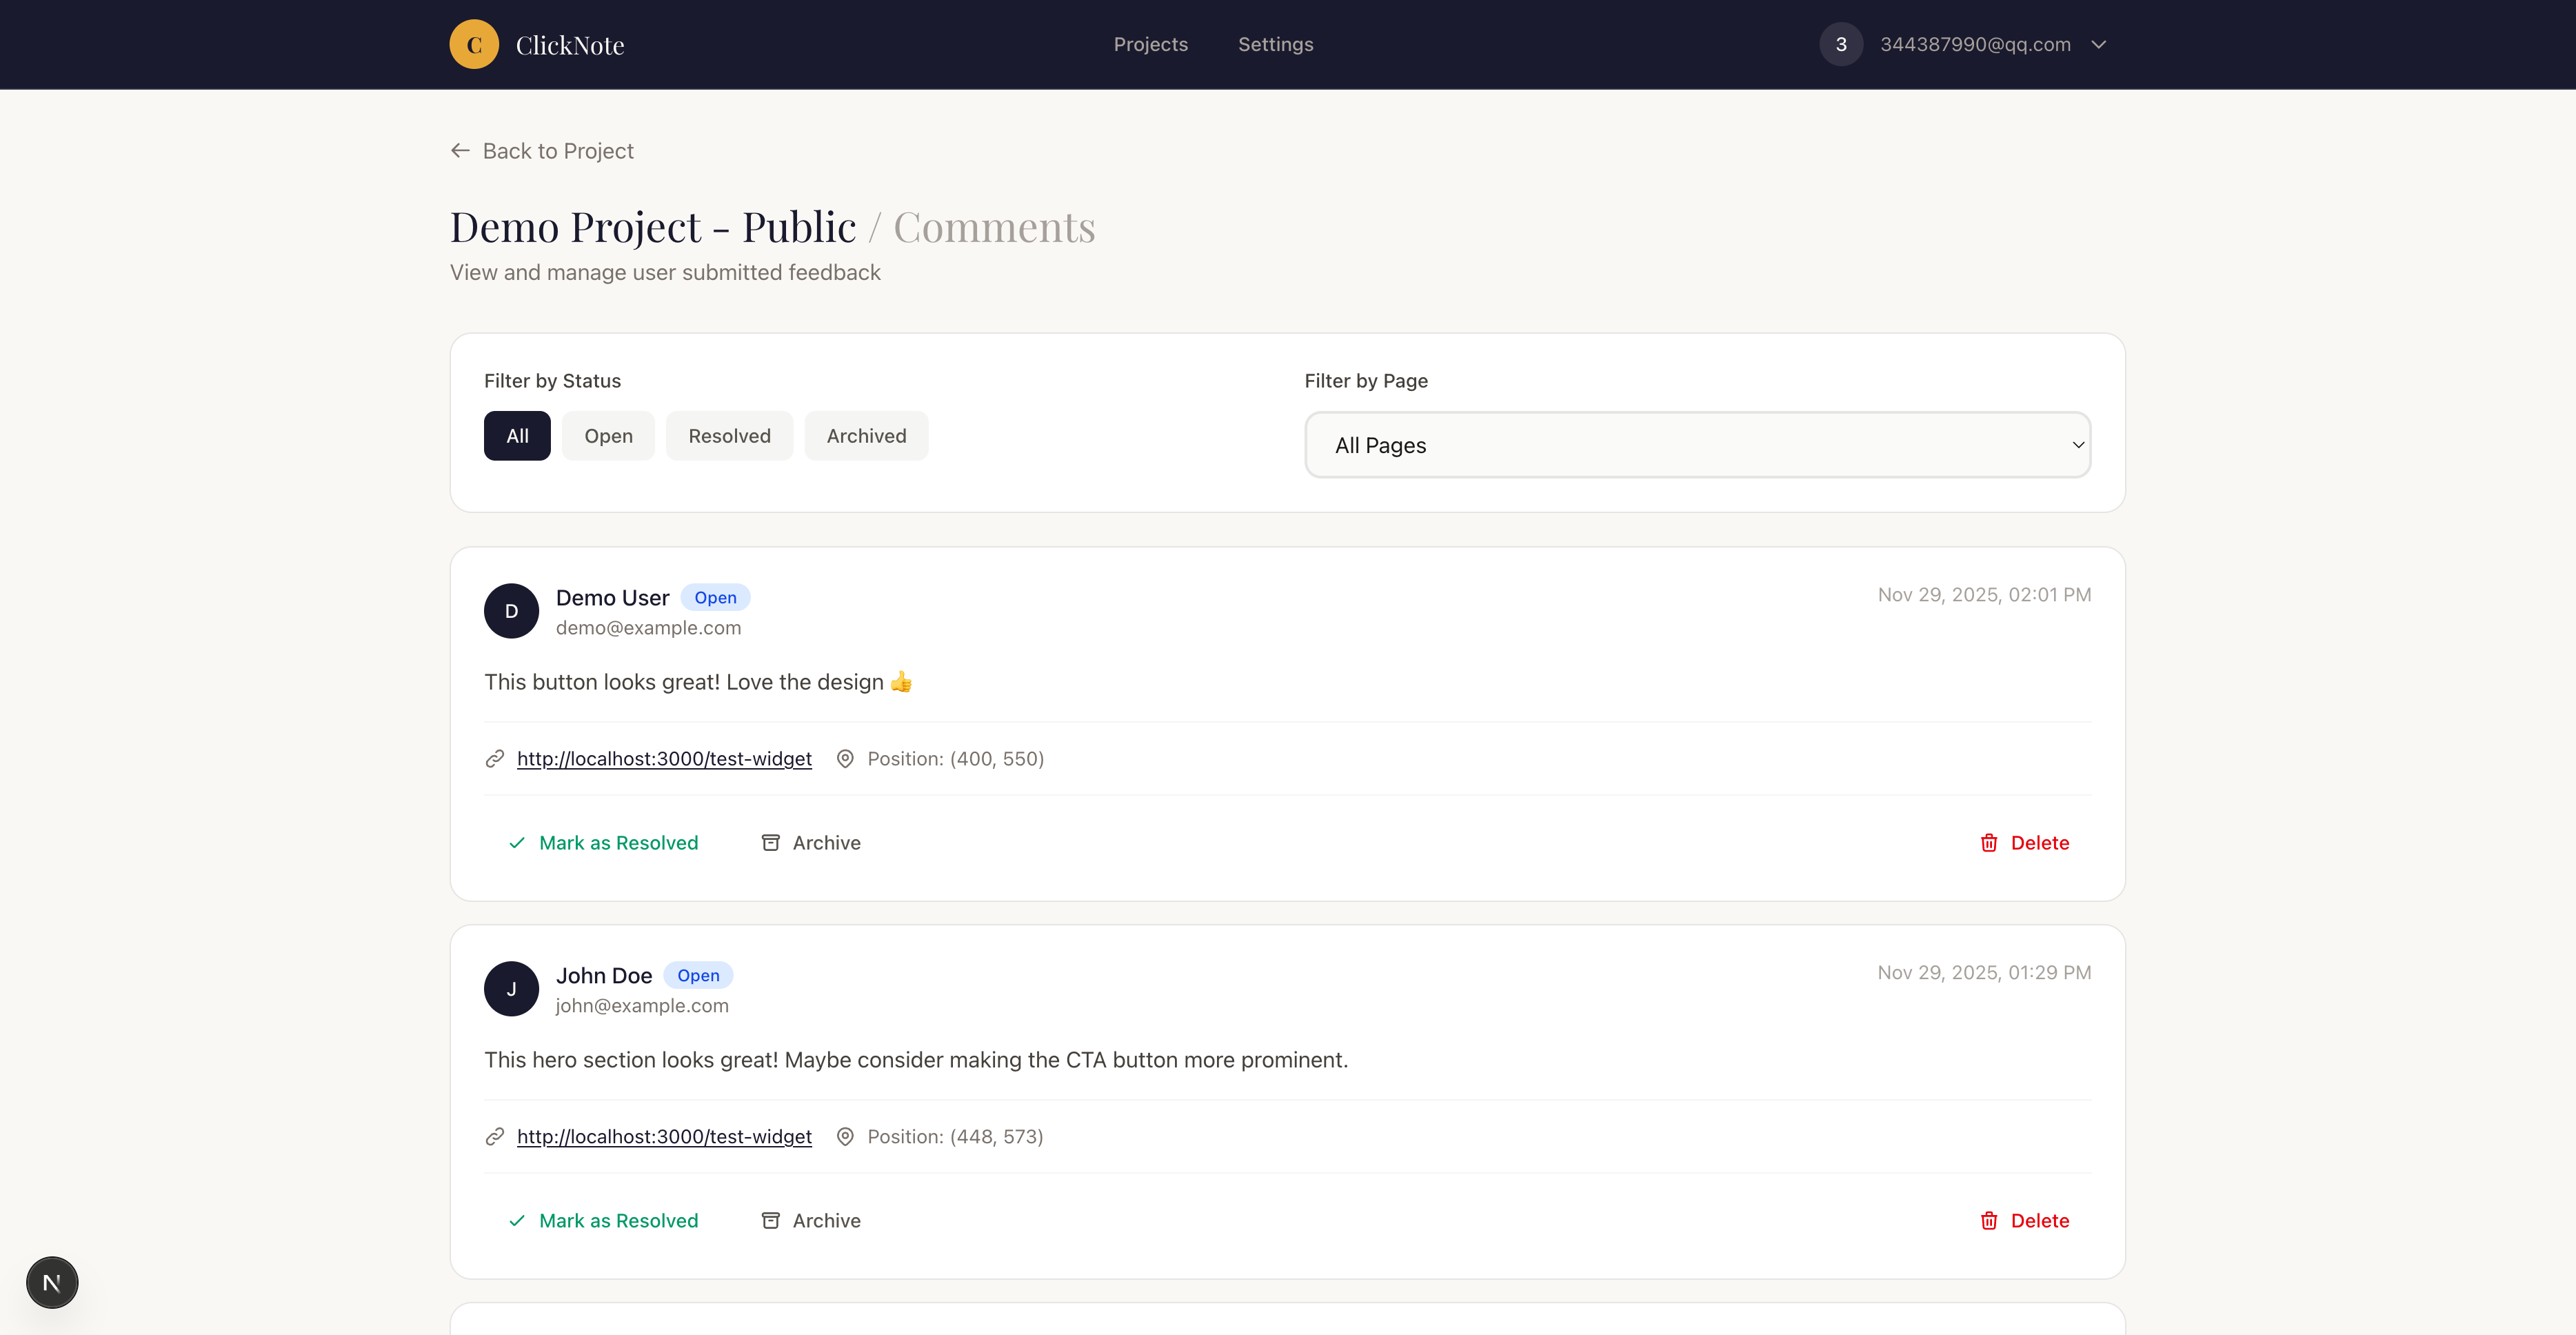Click the back arrow icon
2576x1335 pixels.
pos(460,151)
